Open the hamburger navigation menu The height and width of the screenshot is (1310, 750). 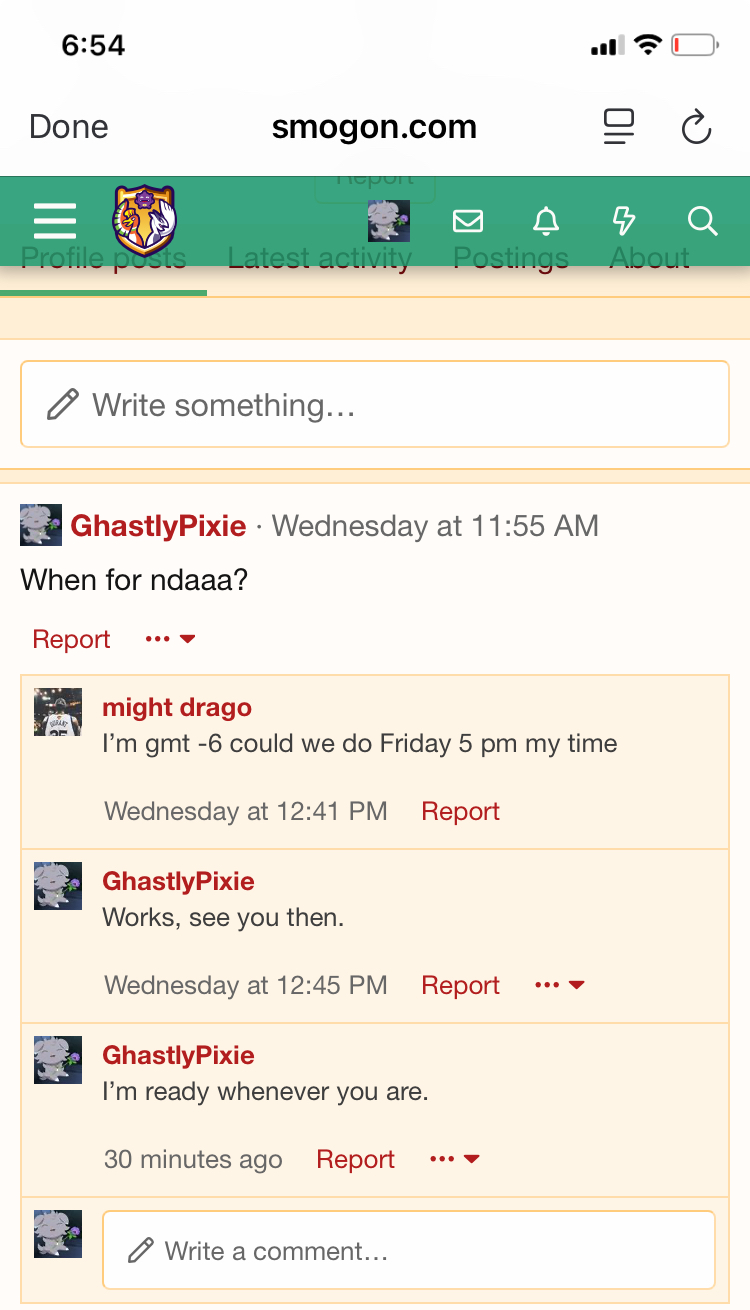(54, 220)
